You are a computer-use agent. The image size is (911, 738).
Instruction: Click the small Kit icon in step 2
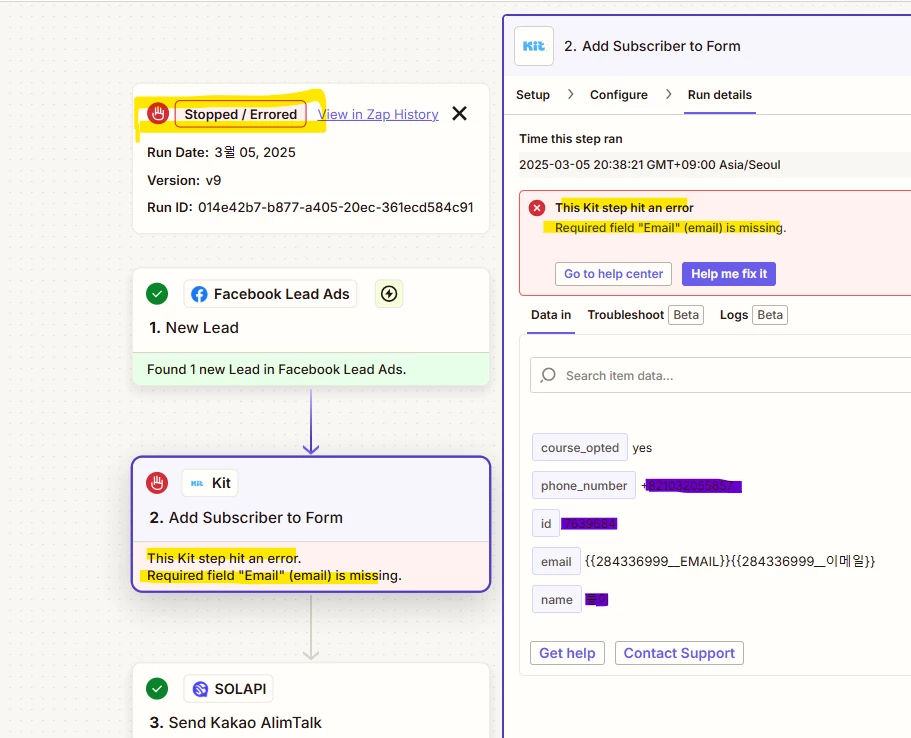[x=197, y=483]
